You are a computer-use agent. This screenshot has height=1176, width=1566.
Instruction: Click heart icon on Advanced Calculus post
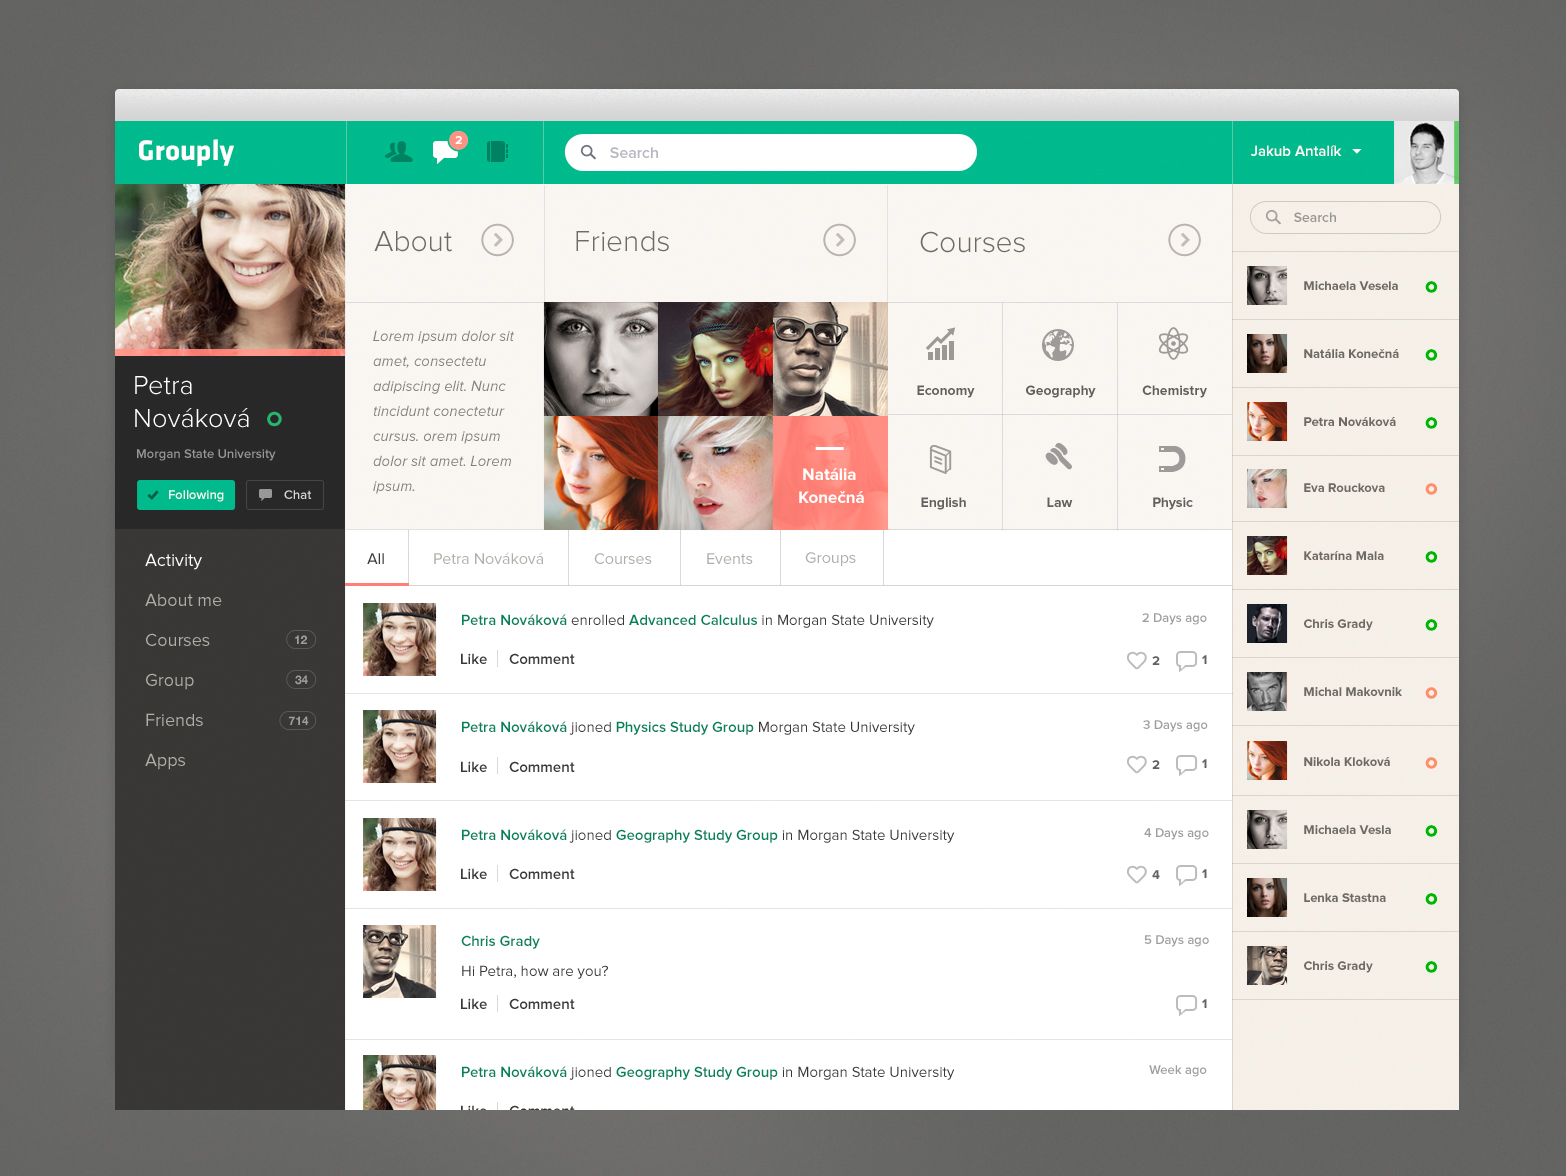click(x=1136, y=660)
